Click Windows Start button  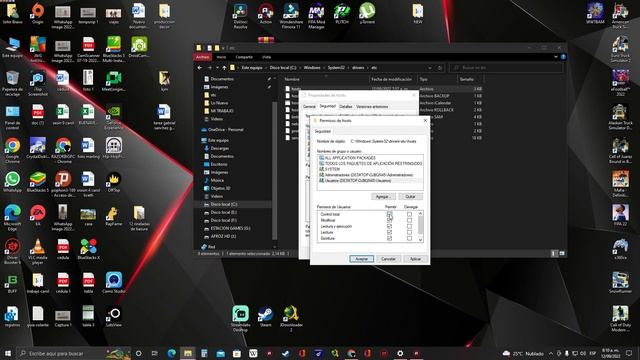8,353
